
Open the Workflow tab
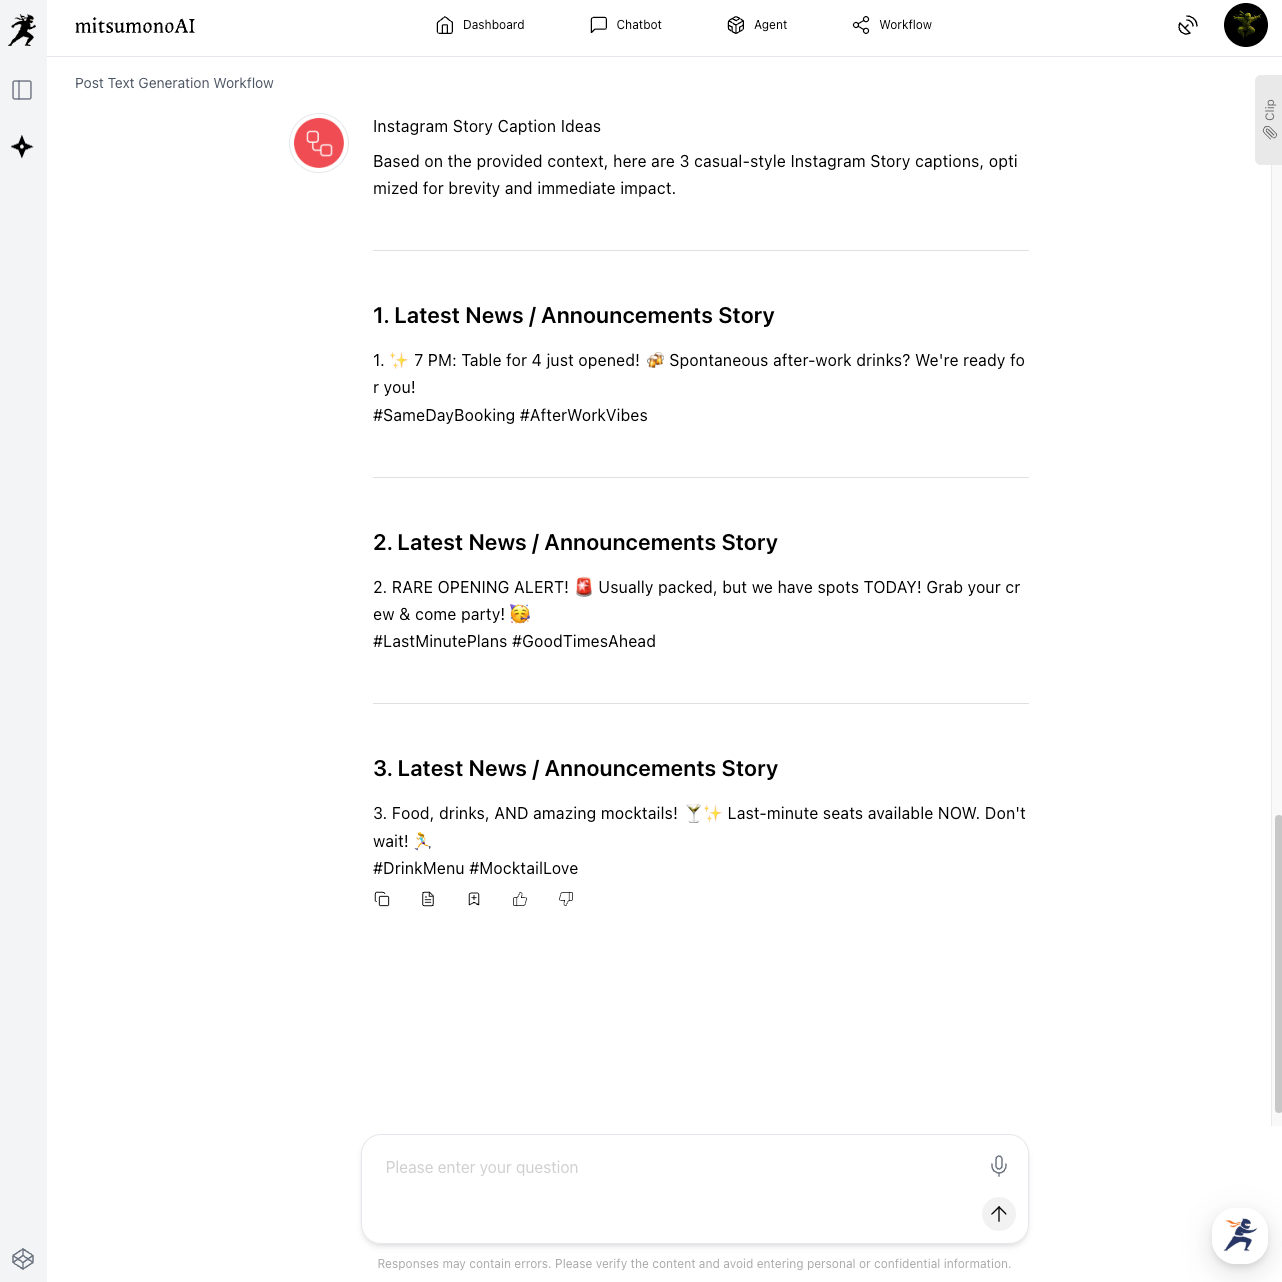click(x=892, y=25)
